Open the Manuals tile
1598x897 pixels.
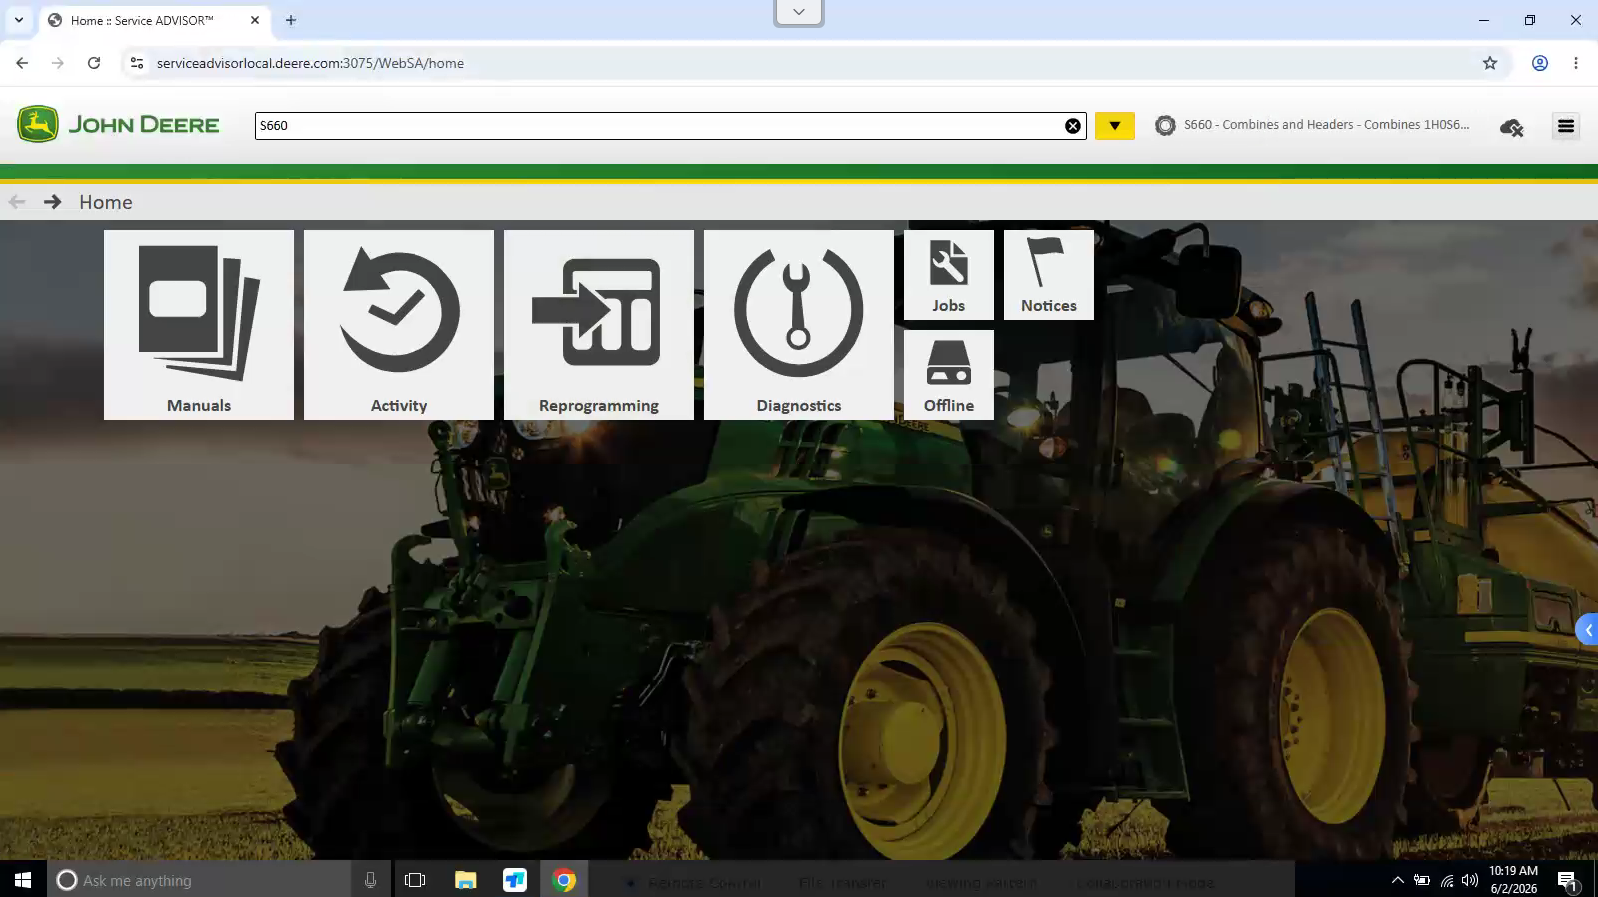pos(199,325)
